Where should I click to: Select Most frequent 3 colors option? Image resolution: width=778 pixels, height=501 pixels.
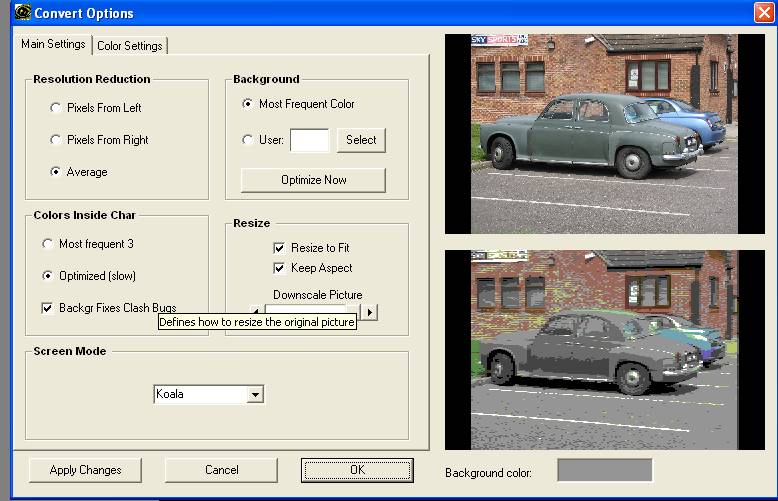coord(48,244)
